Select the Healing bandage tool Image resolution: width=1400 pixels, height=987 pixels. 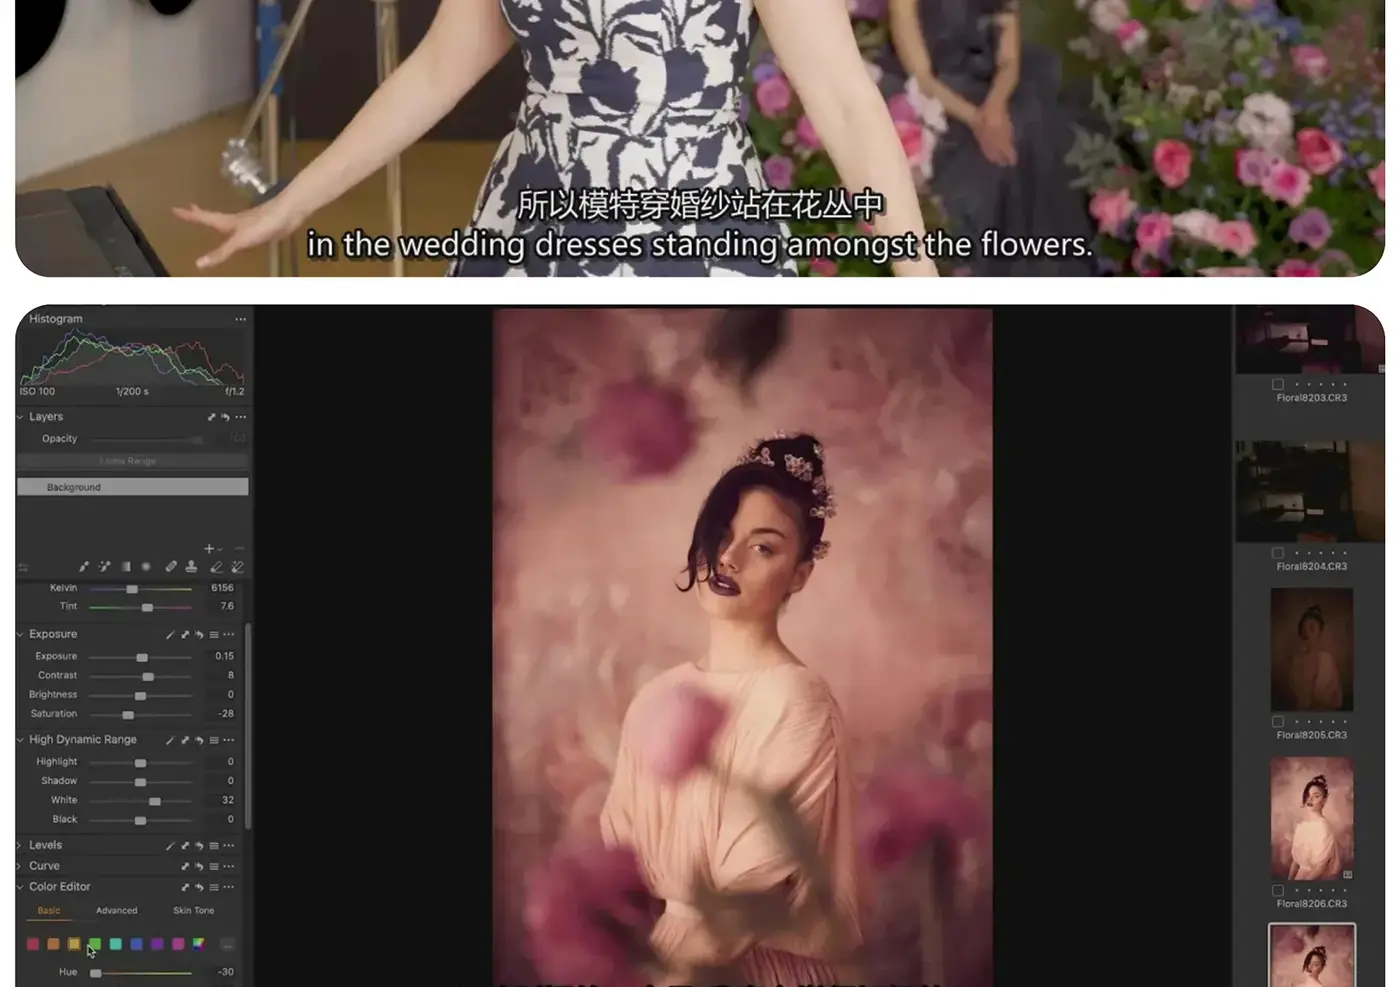[171, 567]
